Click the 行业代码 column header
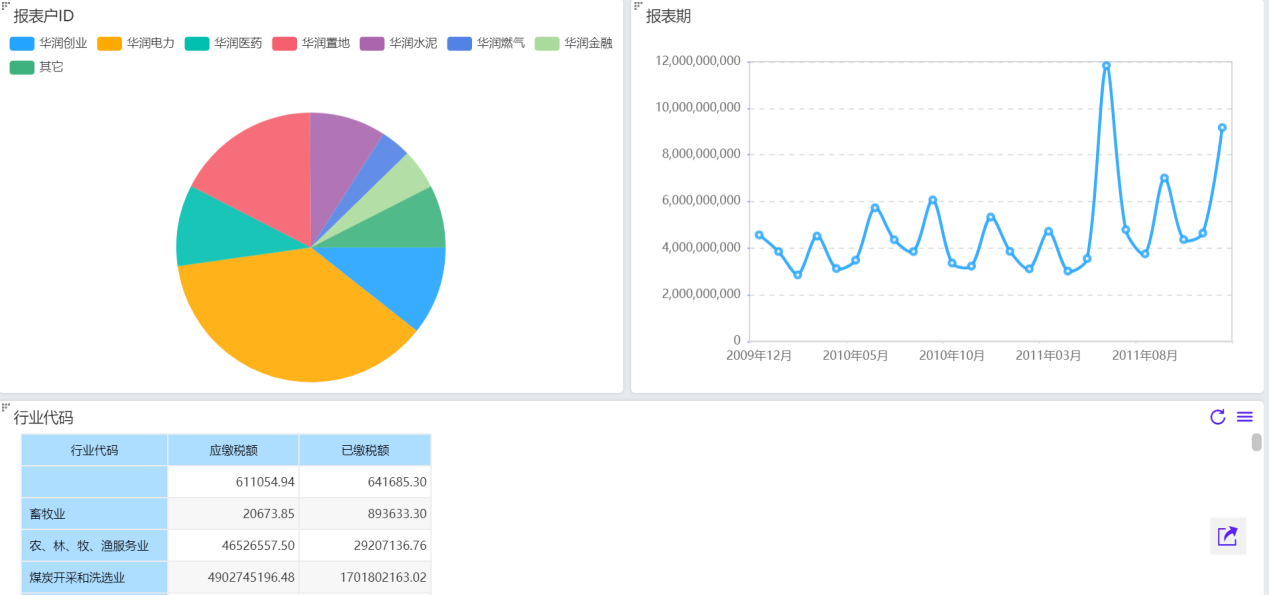This screenshot has width=1269, height=595. (95, 450)
